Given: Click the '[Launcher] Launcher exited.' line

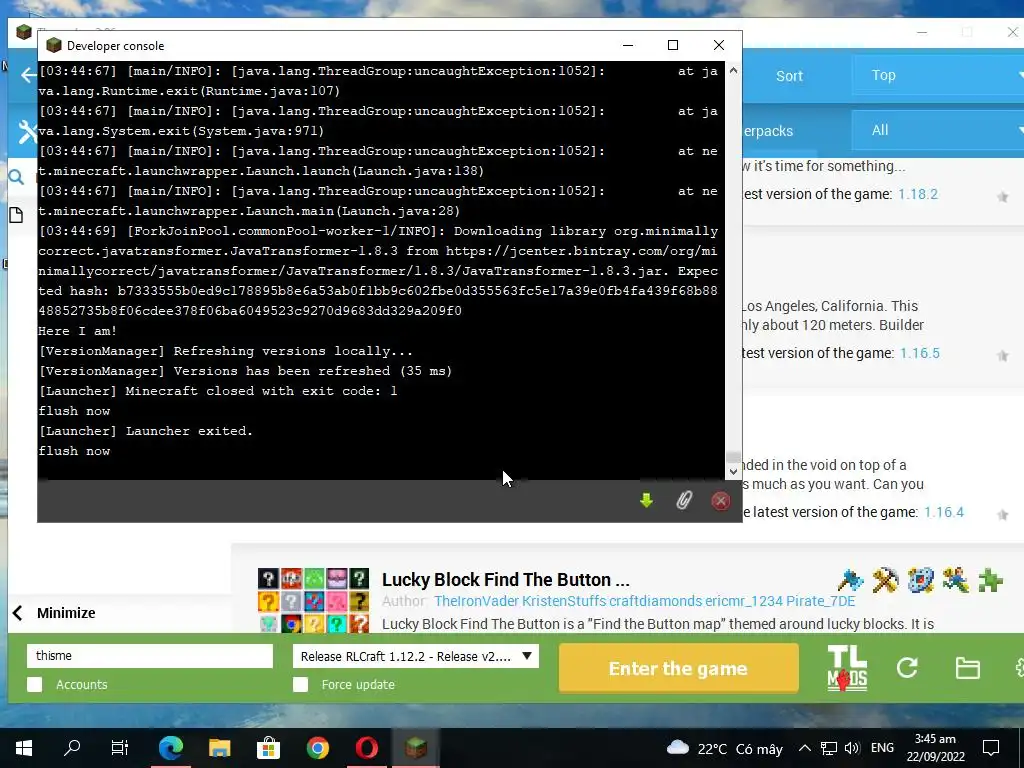Looking at the screenshot, I should pos(145,431).
